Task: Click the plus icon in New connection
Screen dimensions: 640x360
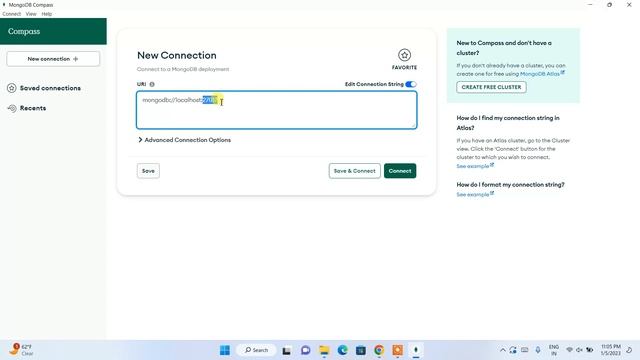Action: point(76,59)
